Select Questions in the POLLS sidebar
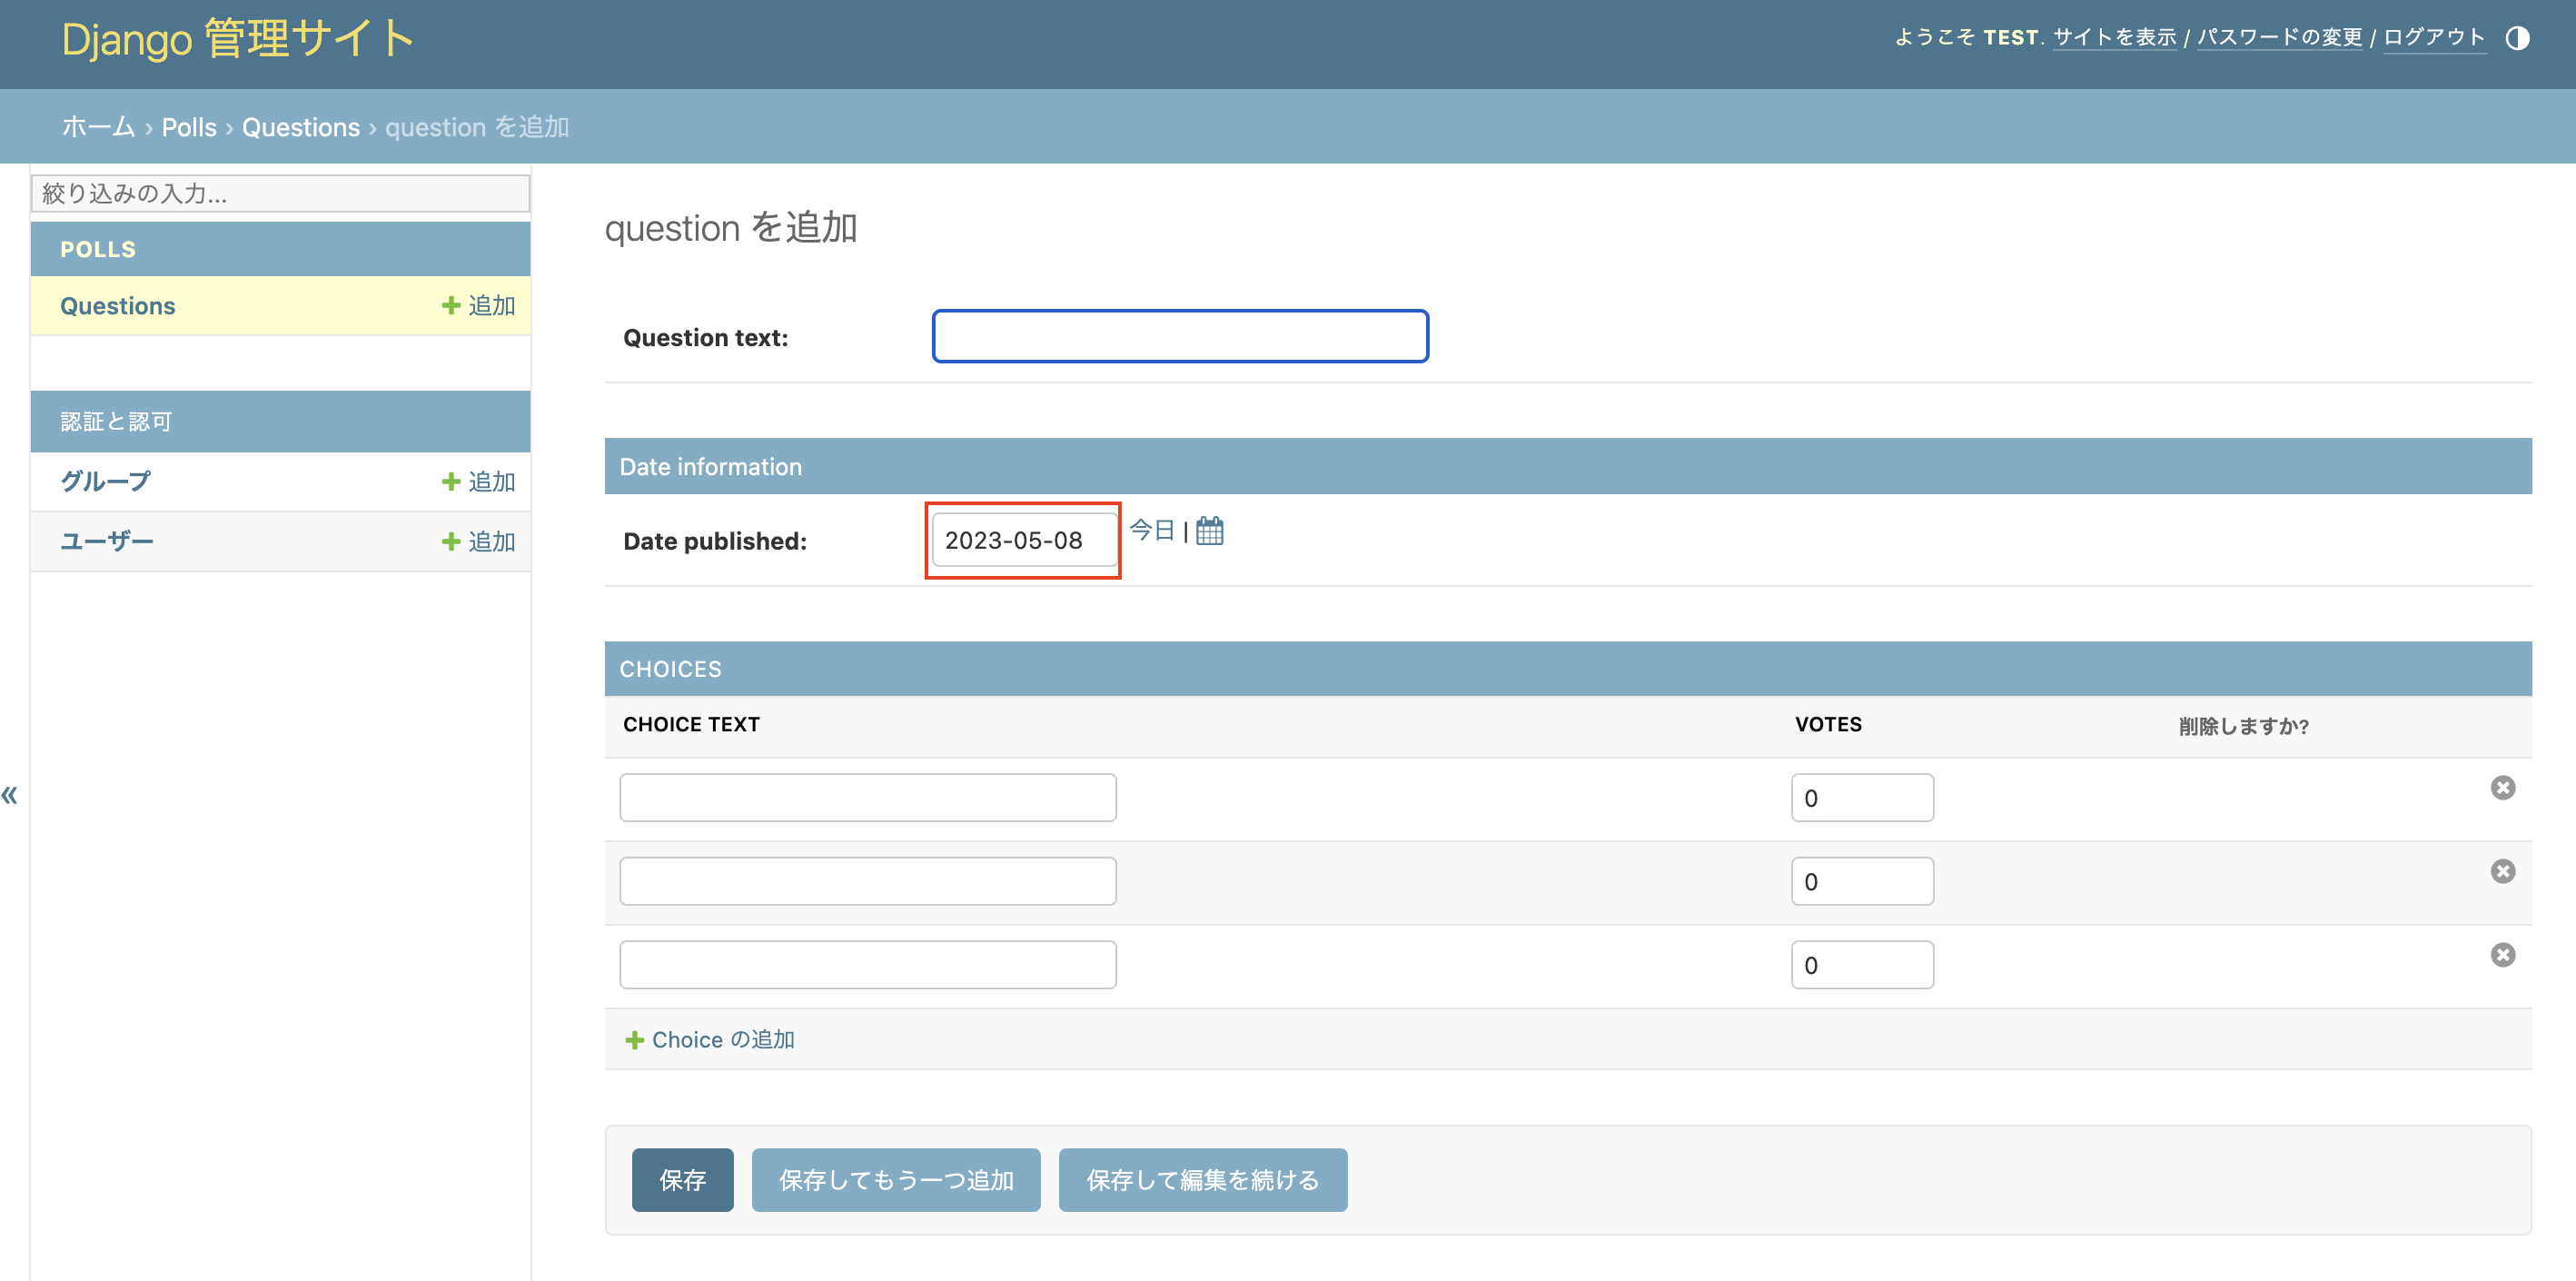Viewport: 2576px width, 1281px height. (x=117, y=306)
